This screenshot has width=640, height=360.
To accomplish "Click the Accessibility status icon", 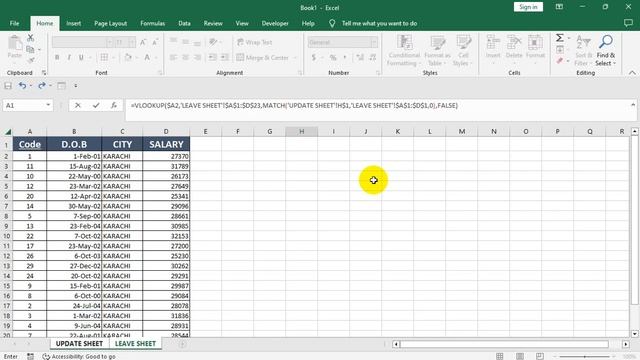I will click(46, 356).
